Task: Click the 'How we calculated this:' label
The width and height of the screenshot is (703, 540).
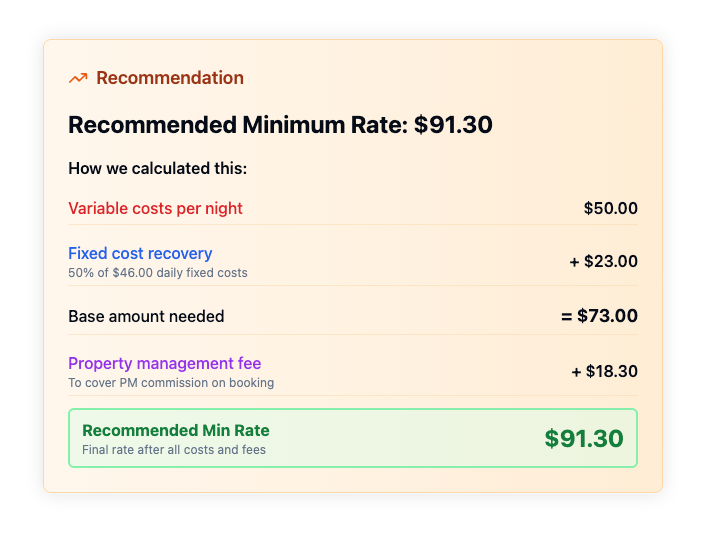Action: point(157,169)
